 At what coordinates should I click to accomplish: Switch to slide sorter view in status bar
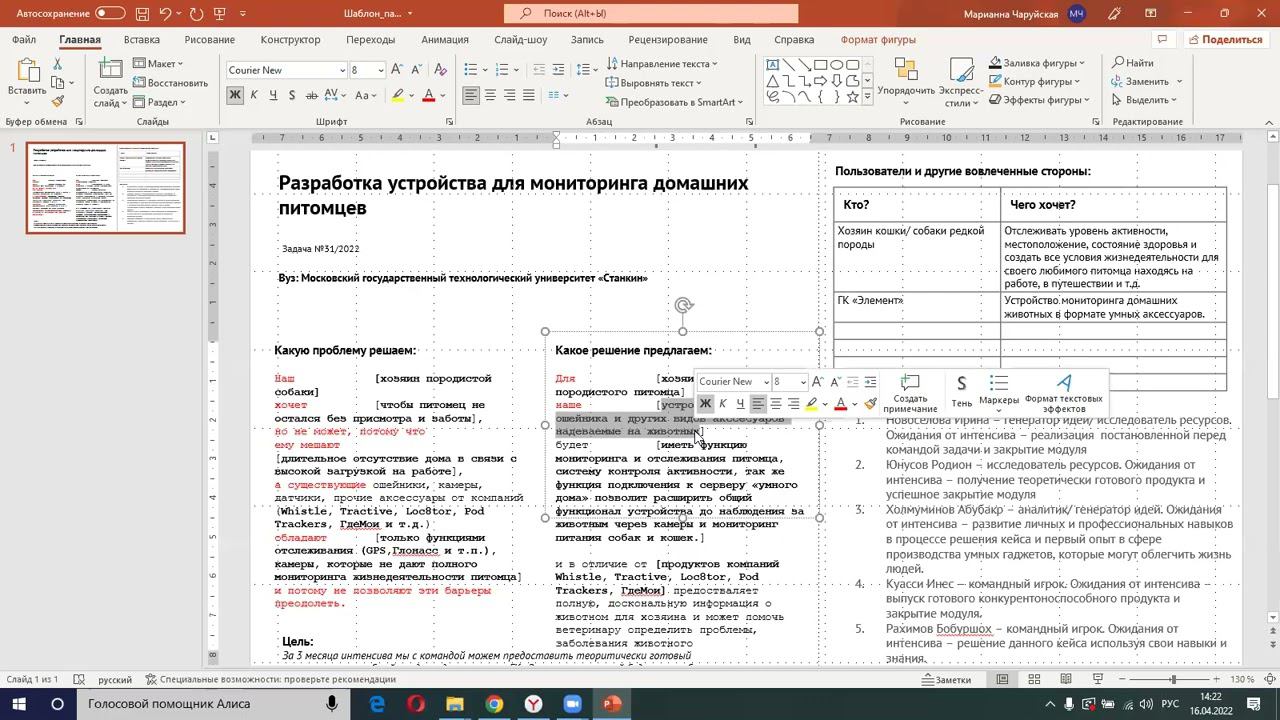tap(1033, 680)
